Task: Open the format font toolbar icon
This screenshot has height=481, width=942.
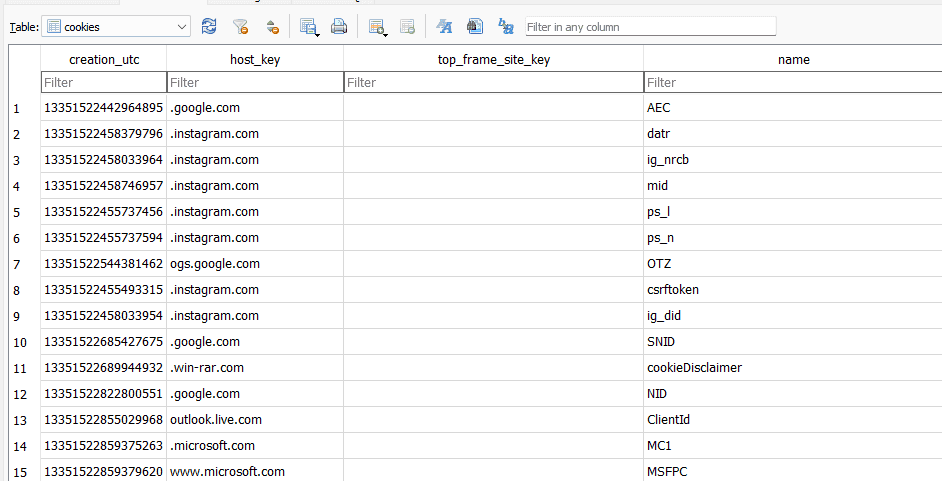Action: [444, 26]
